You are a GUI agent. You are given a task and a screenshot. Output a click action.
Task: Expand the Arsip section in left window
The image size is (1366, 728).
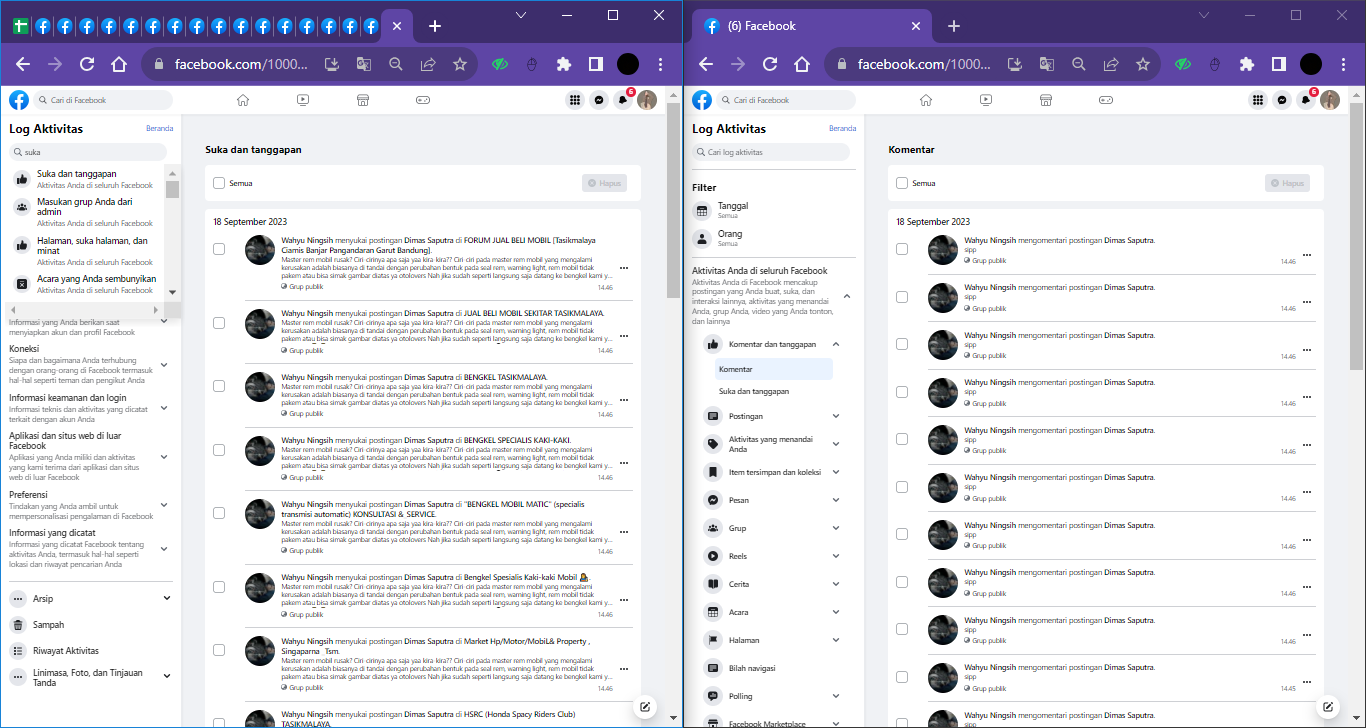pyautogui.click(x=167, y=599)
